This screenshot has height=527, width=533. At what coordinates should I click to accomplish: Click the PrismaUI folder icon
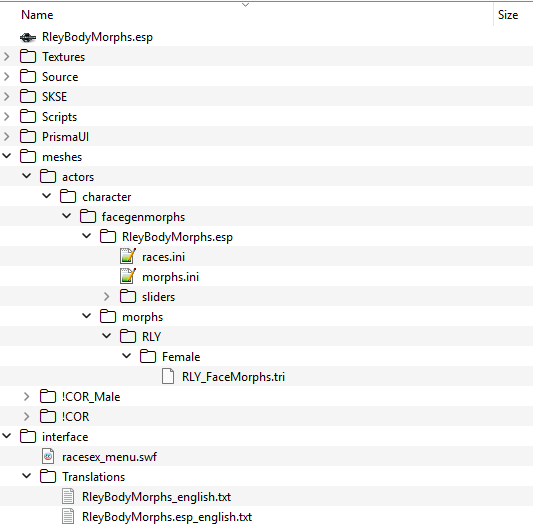click(x=28, y=137)
